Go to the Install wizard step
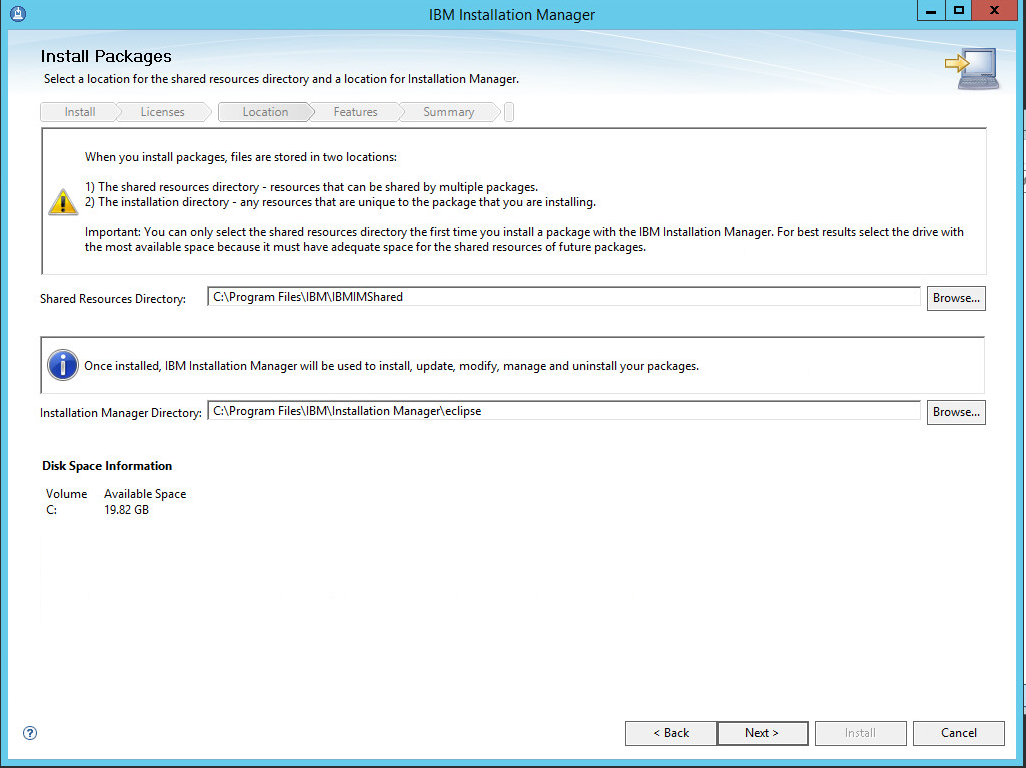The image size is (1026, 768). [80, 112]
